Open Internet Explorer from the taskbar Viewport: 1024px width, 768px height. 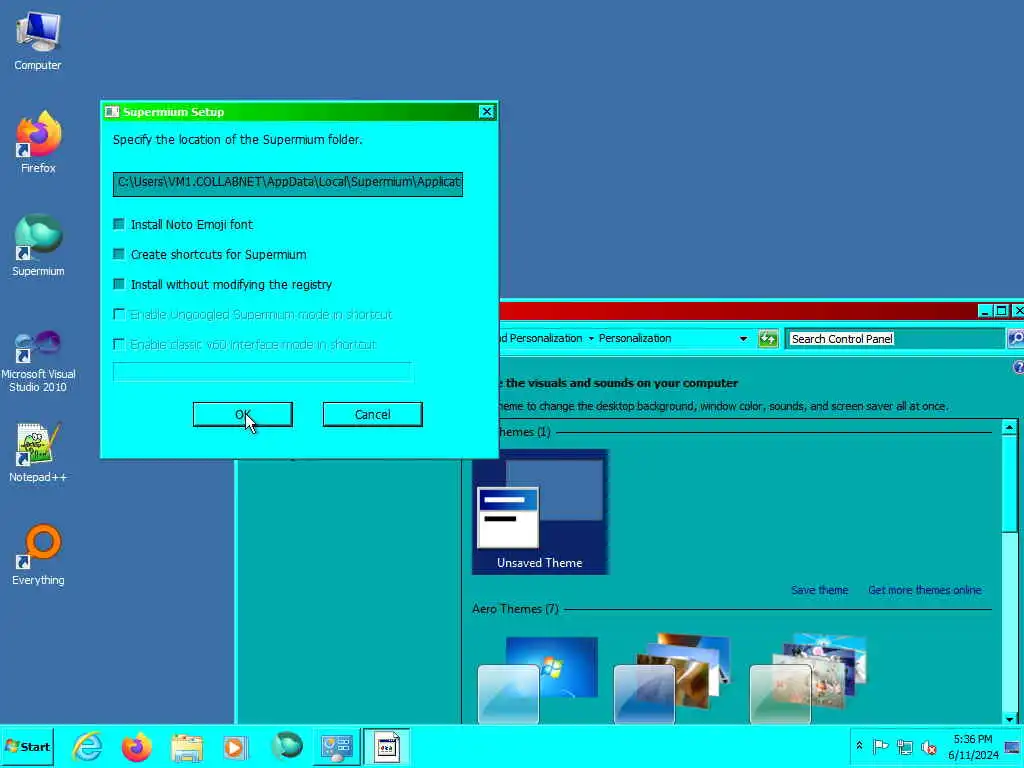[88, 746]
